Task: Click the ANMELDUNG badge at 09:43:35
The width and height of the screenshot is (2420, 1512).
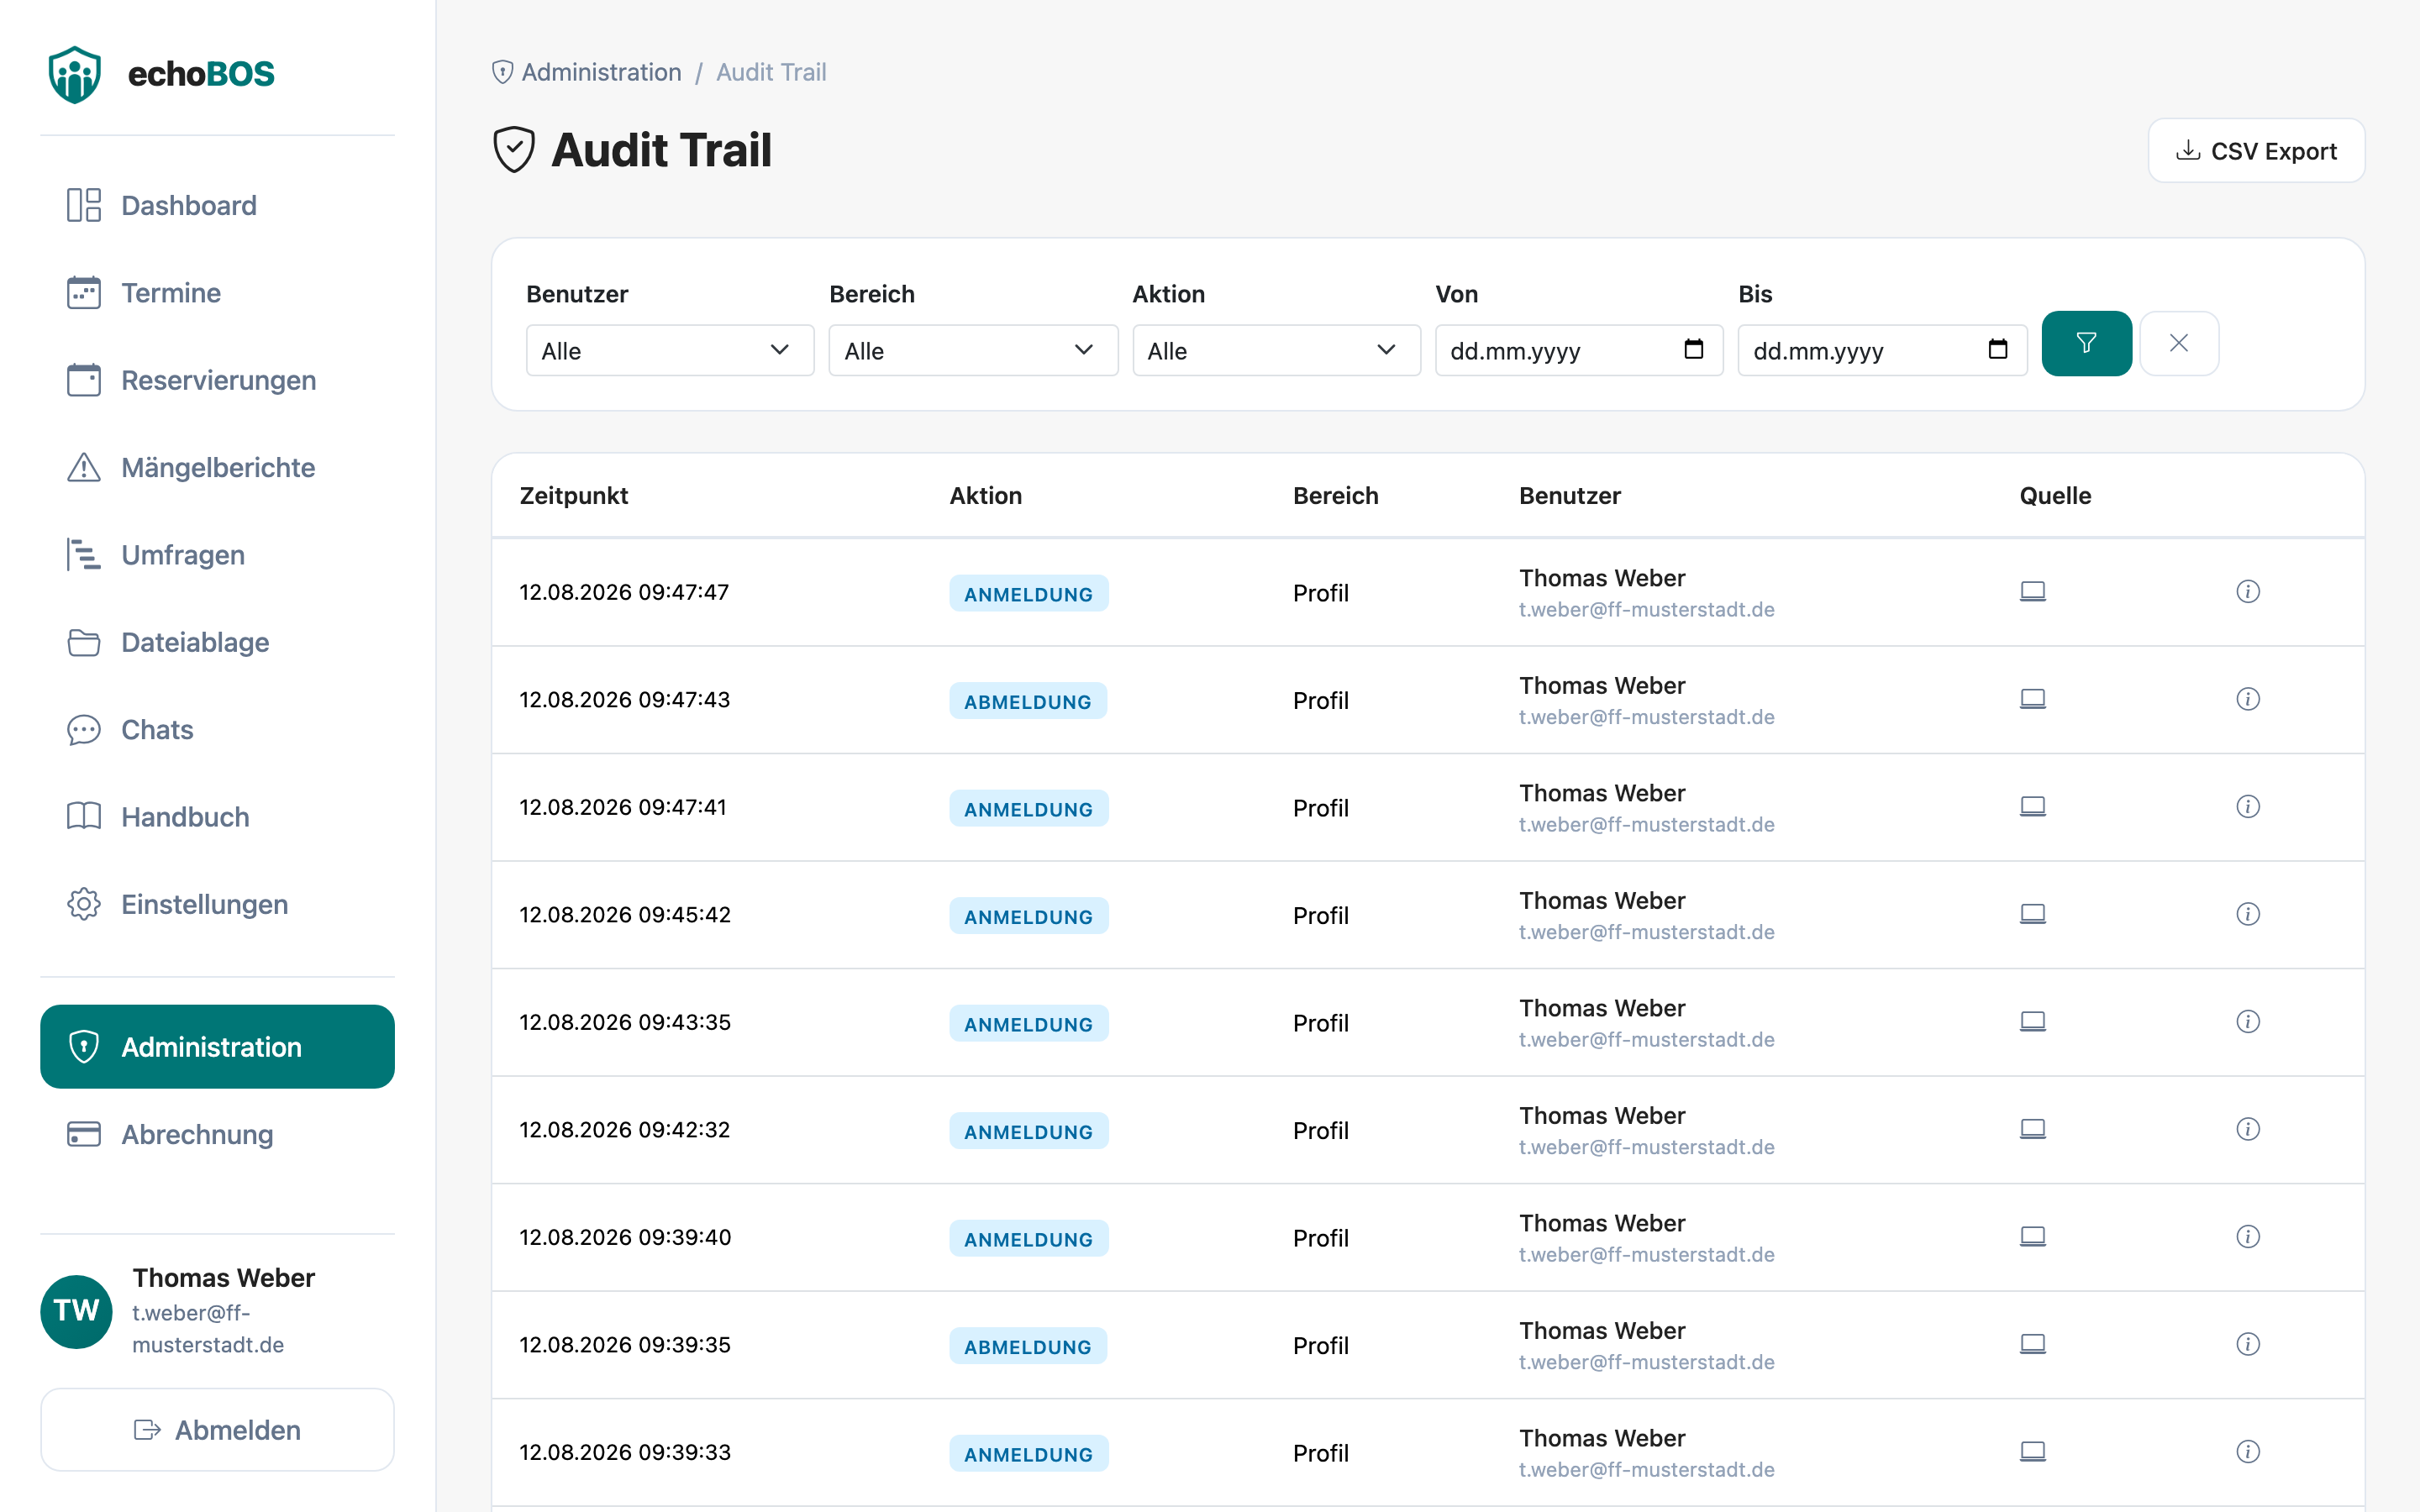Action: pos(1028,1024)
